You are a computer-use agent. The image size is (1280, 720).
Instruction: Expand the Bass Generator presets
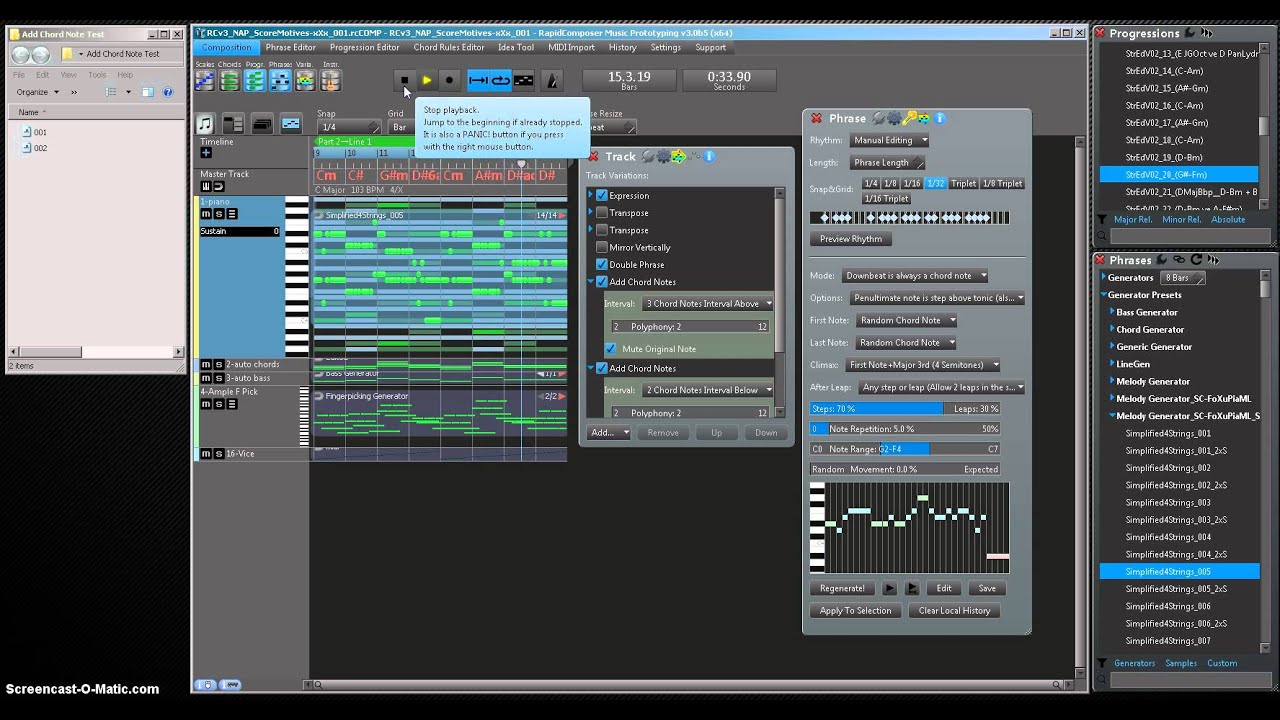1112,312
